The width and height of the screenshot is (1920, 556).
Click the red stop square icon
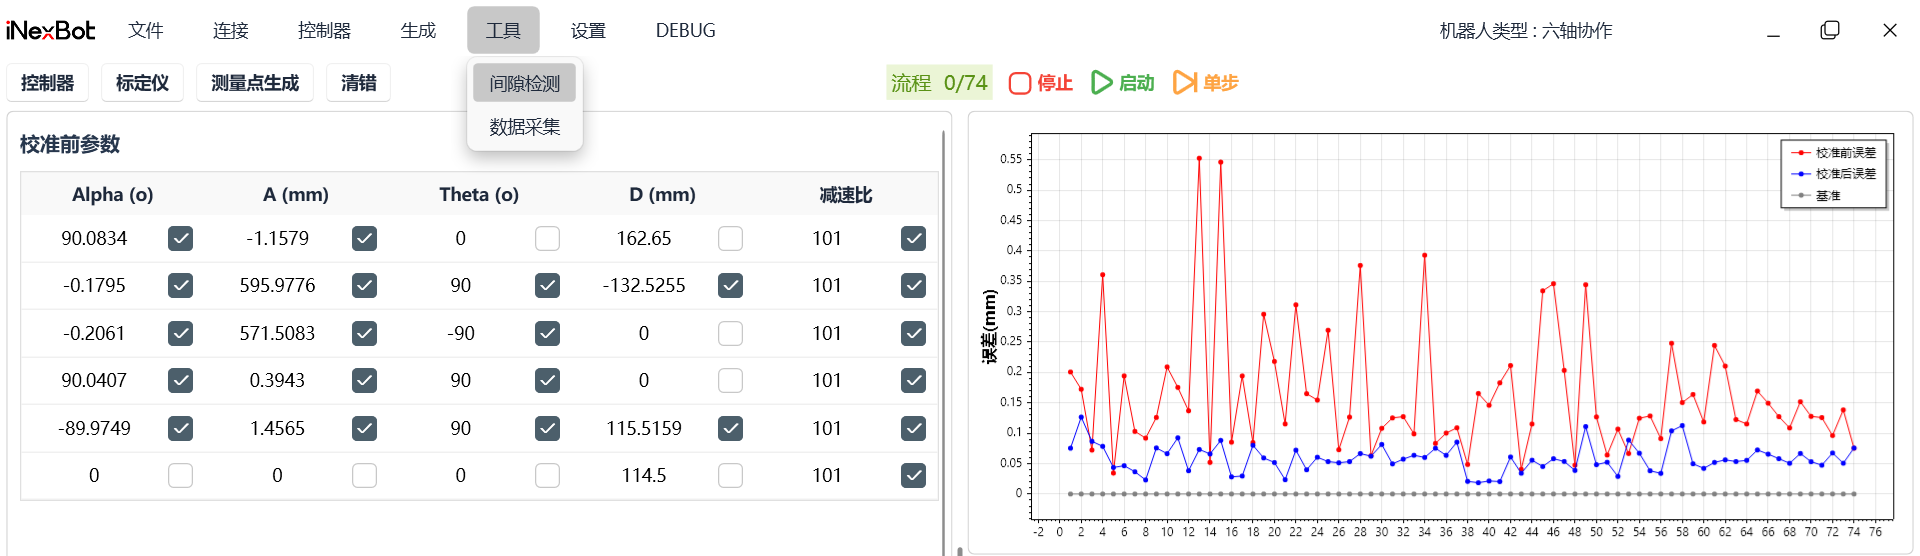1019,83
